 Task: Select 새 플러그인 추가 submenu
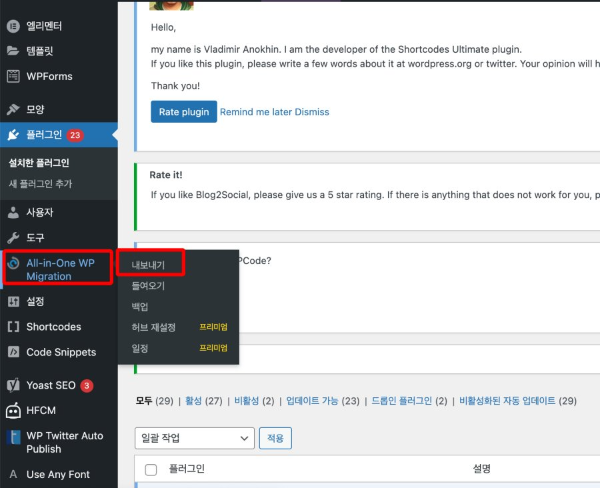pyautogui.click(x=40, y=184)
